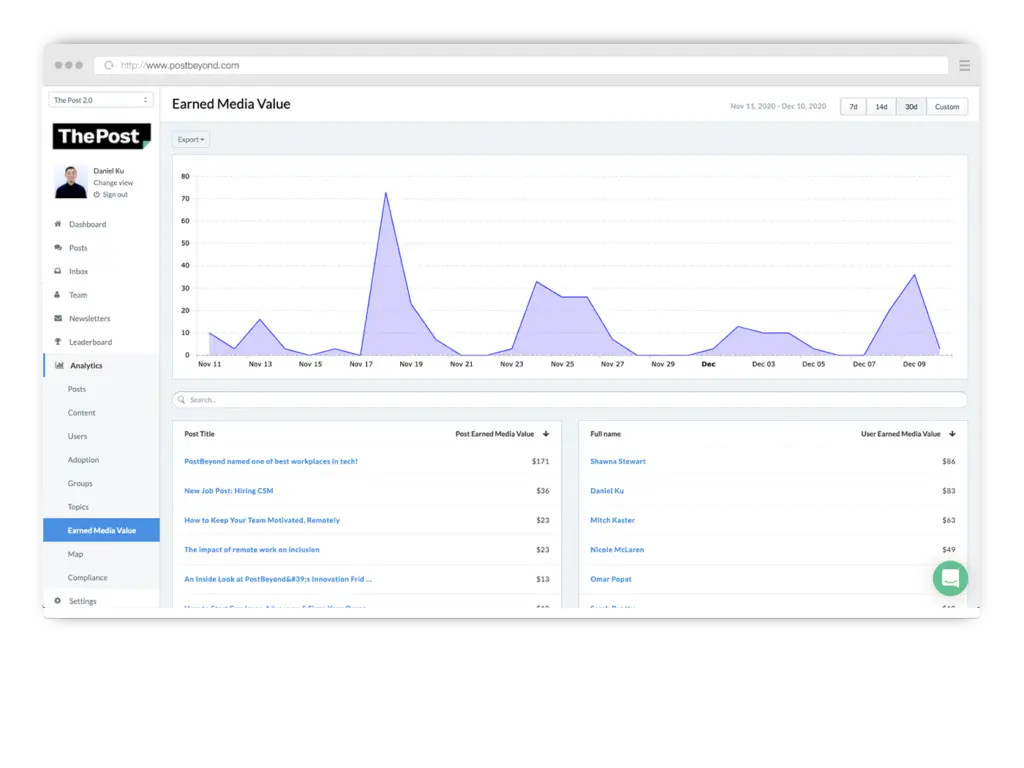
Task: Click the Inbox tray icon
Action: click(58, 271)
